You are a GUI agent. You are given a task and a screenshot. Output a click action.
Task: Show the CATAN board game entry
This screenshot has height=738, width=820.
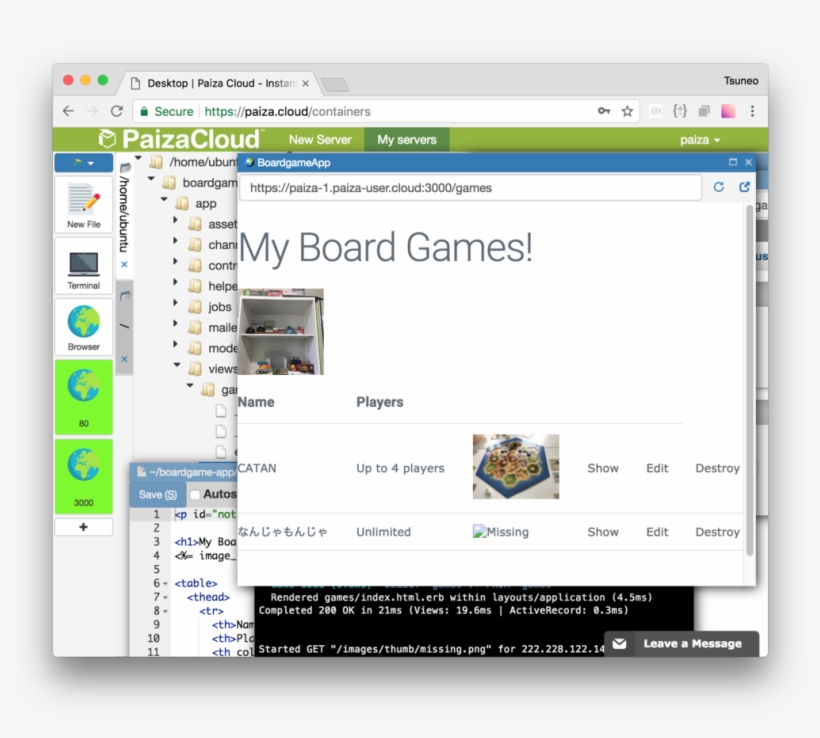tap(602, 467)
